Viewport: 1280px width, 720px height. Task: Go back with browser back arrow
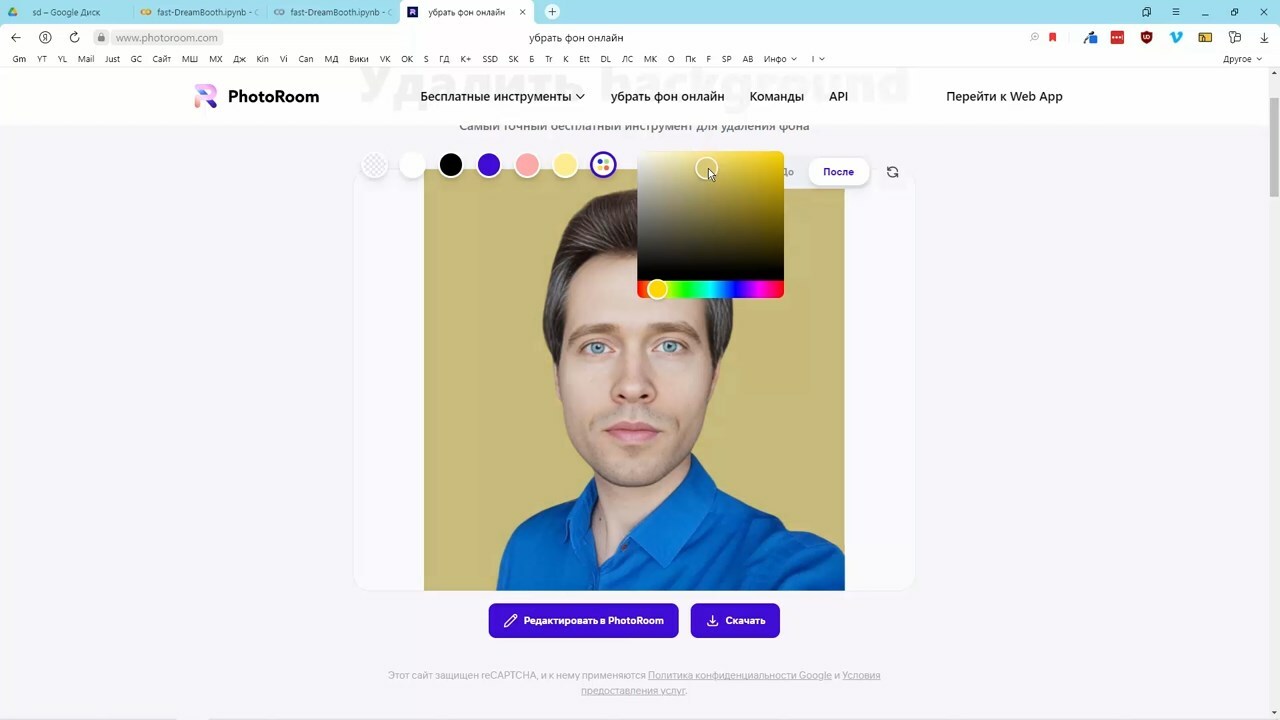[x=16, y=37]
